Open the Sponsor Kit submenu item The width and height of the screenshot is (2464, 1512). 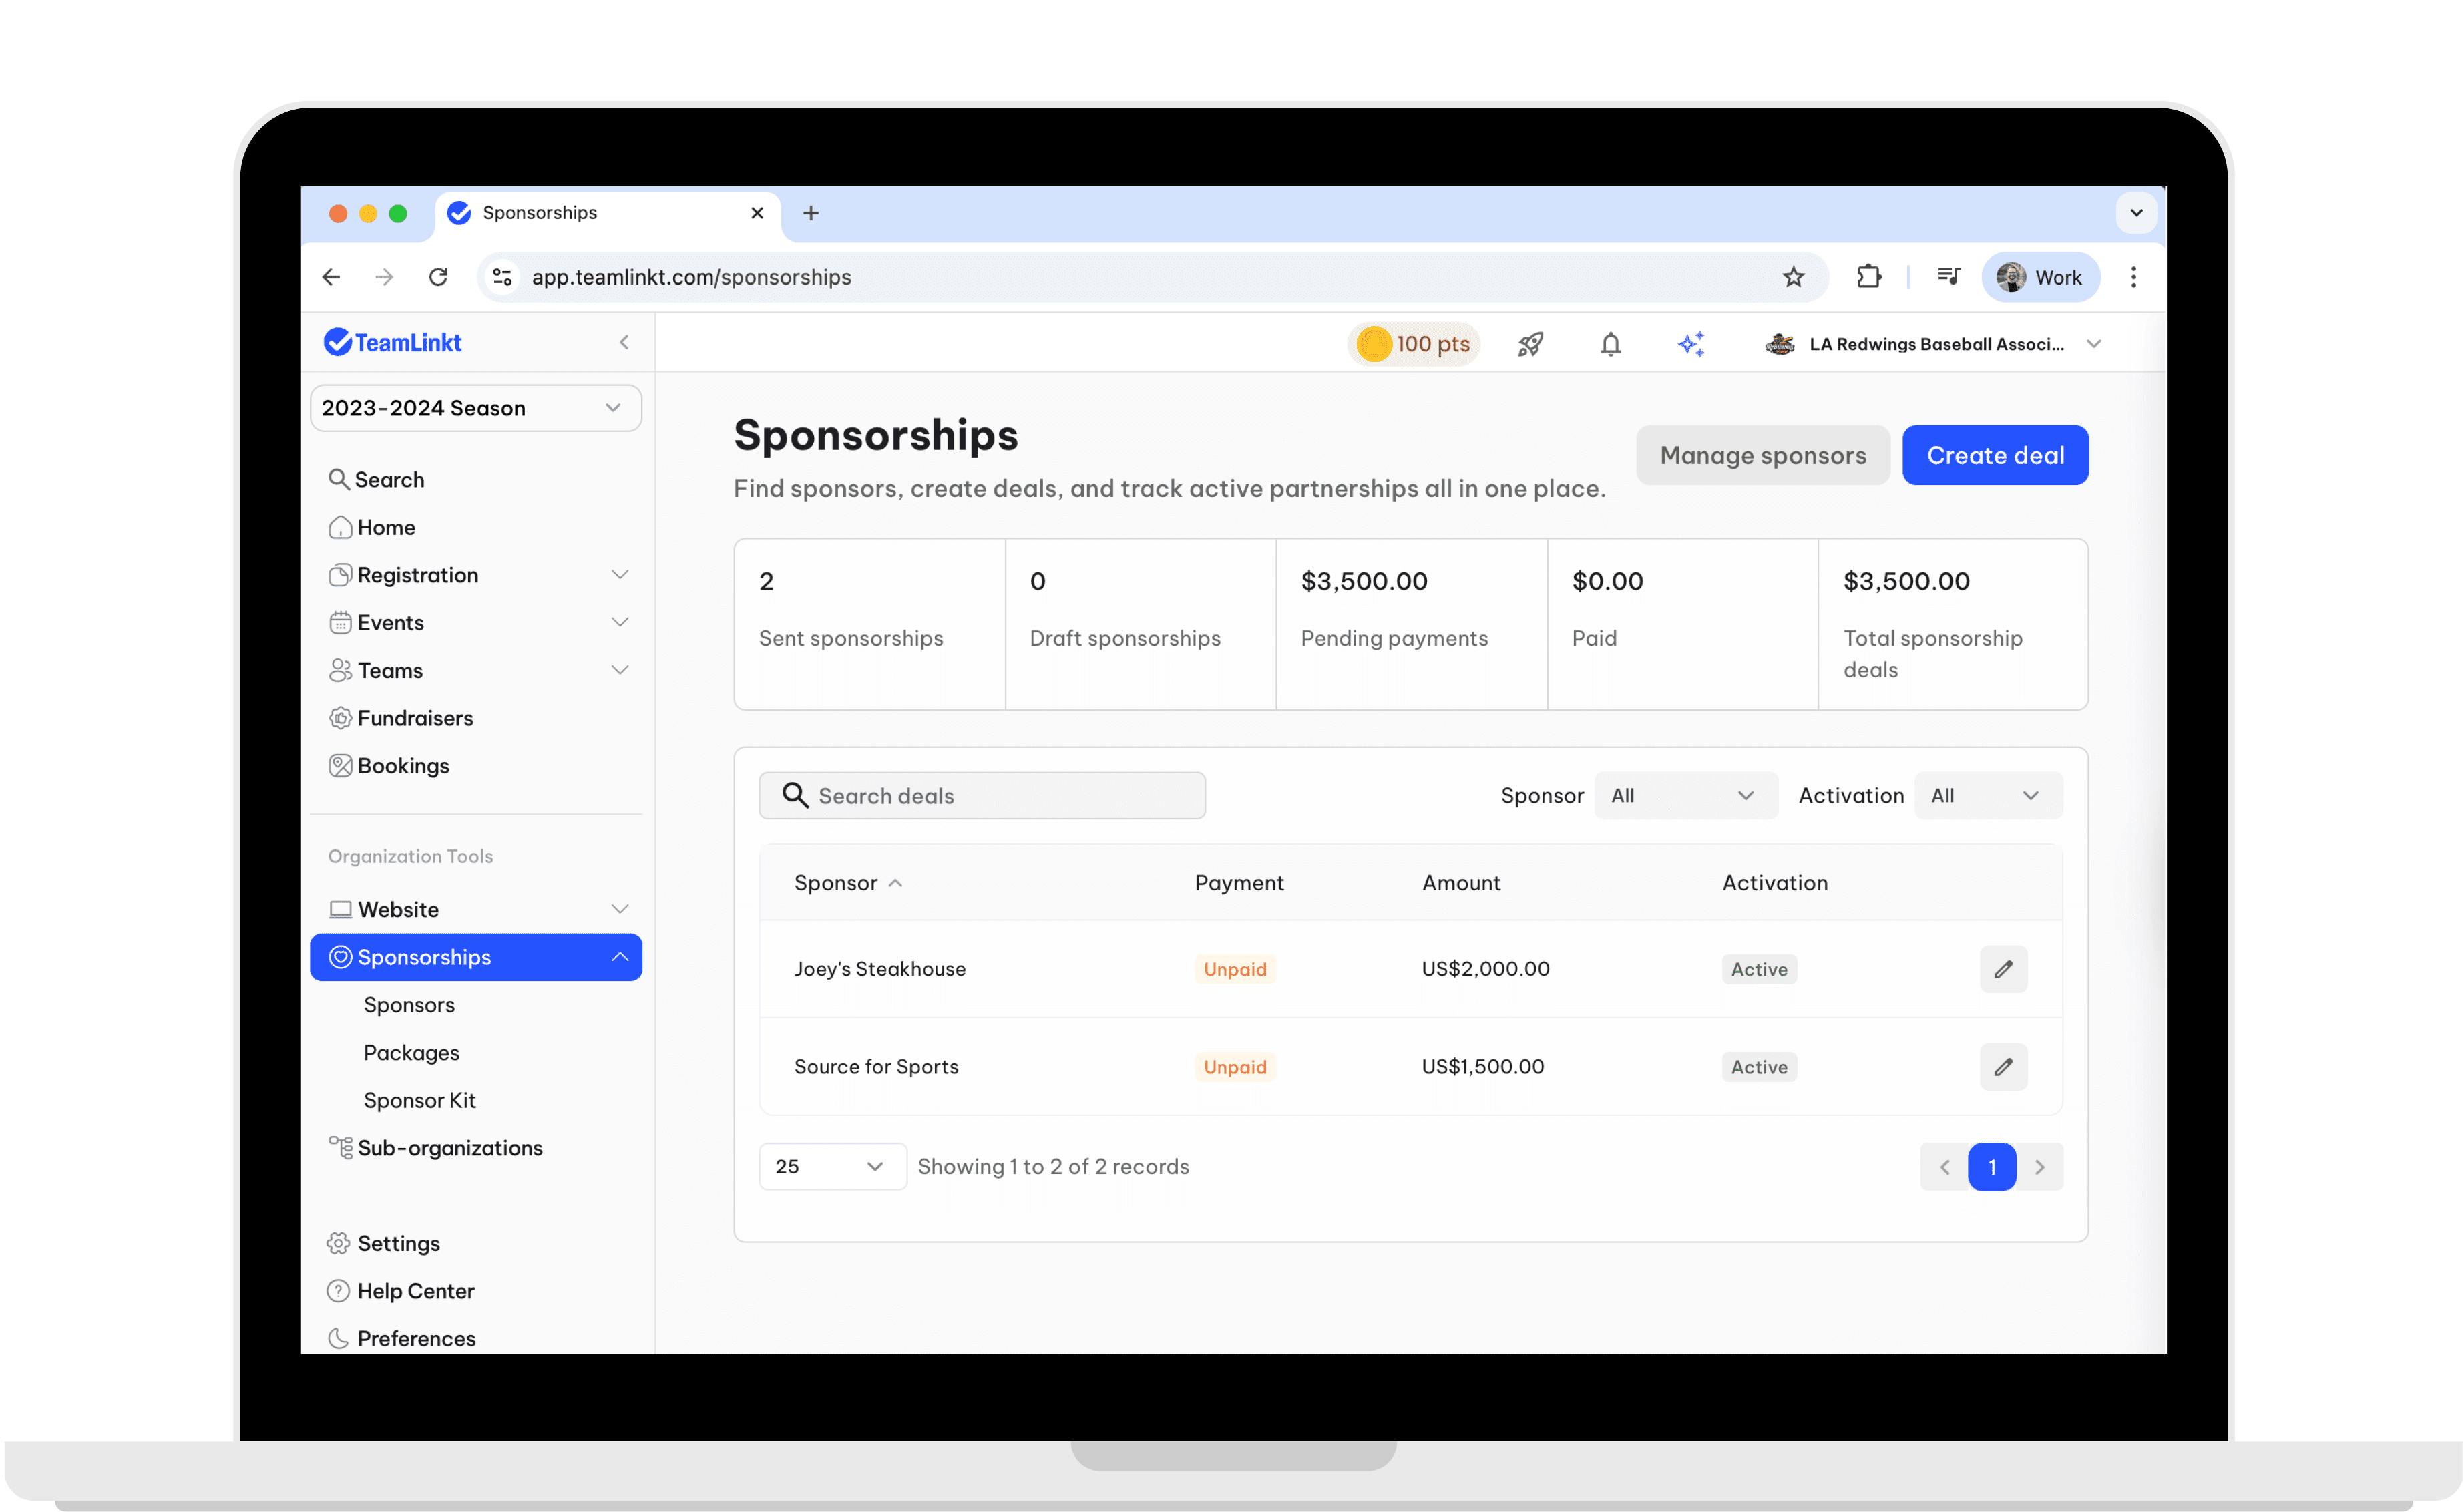420,1100
